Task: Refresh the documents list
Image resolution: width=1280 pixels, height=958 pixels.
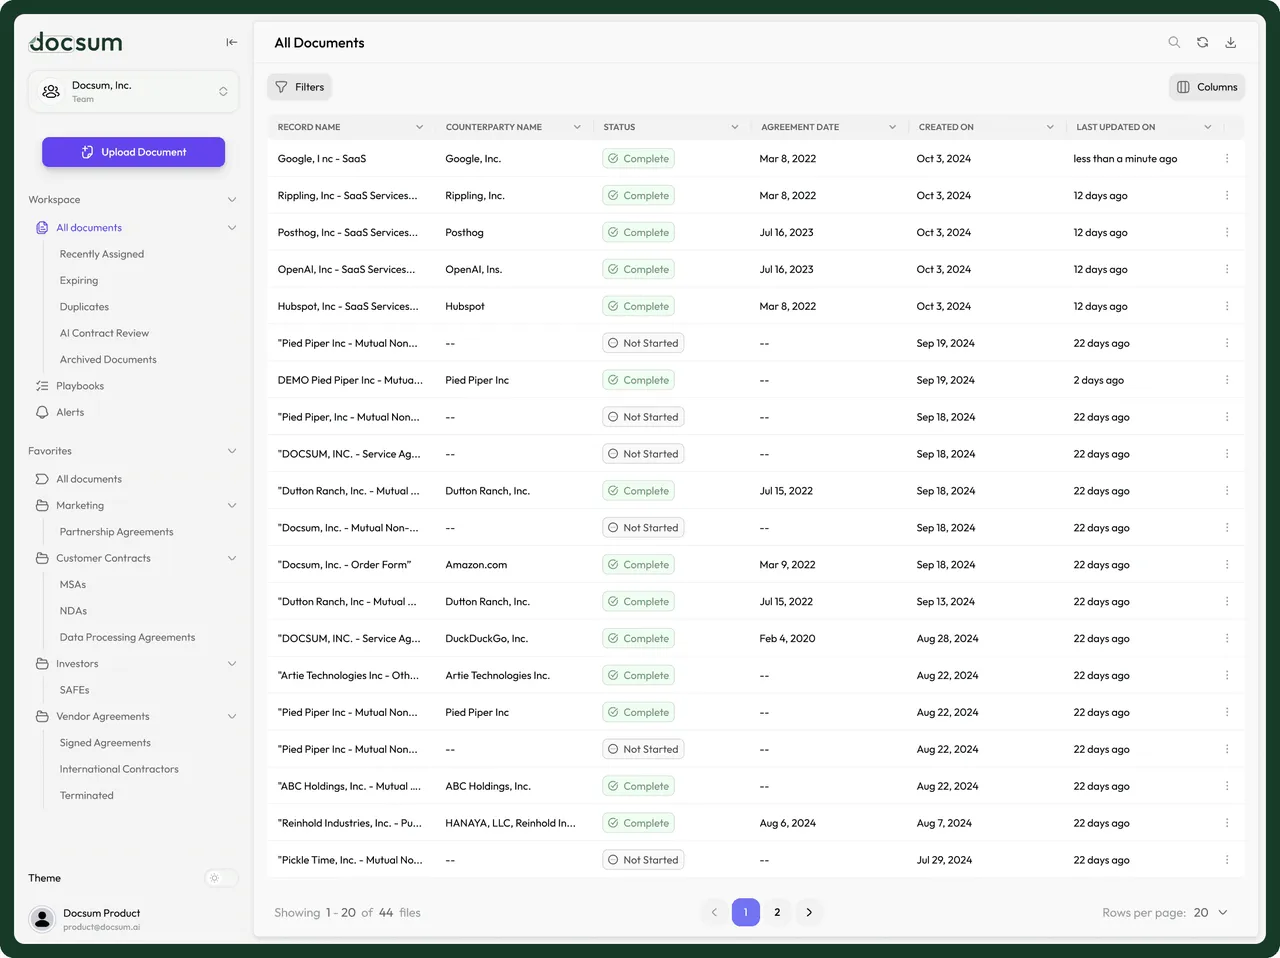Action: pos(1202,42)
